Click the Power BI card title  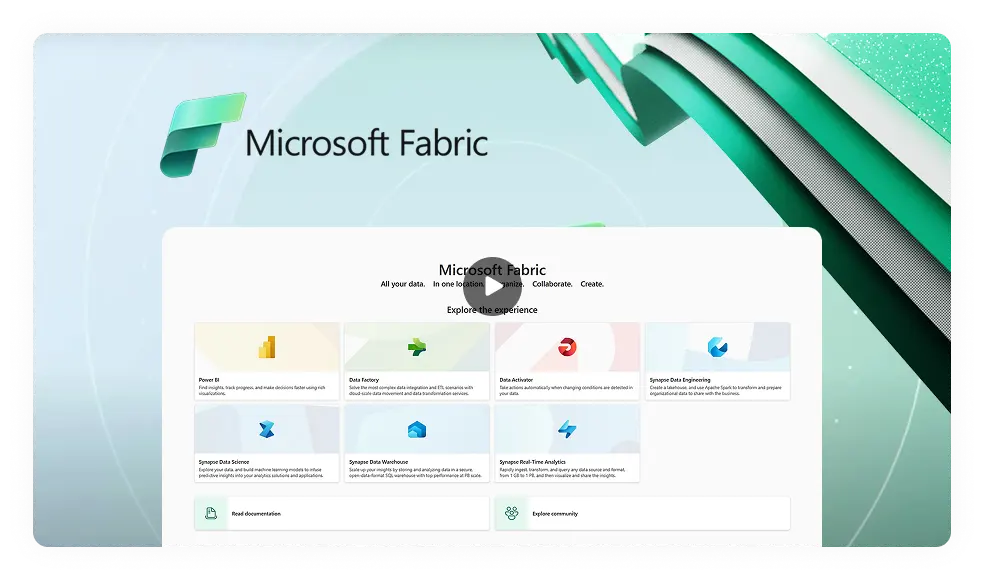tap(209, 380)
